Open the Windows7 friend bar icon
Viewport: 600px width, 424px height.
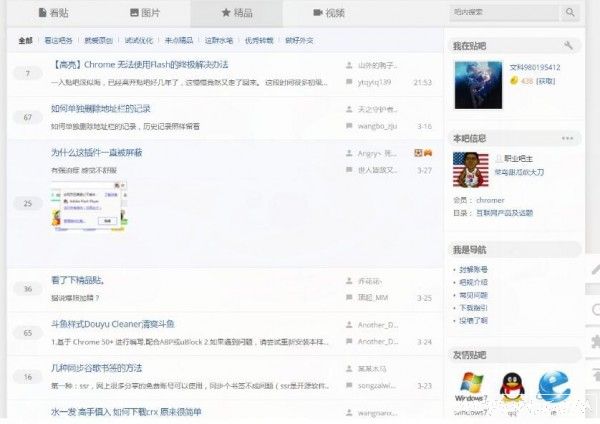471,387
